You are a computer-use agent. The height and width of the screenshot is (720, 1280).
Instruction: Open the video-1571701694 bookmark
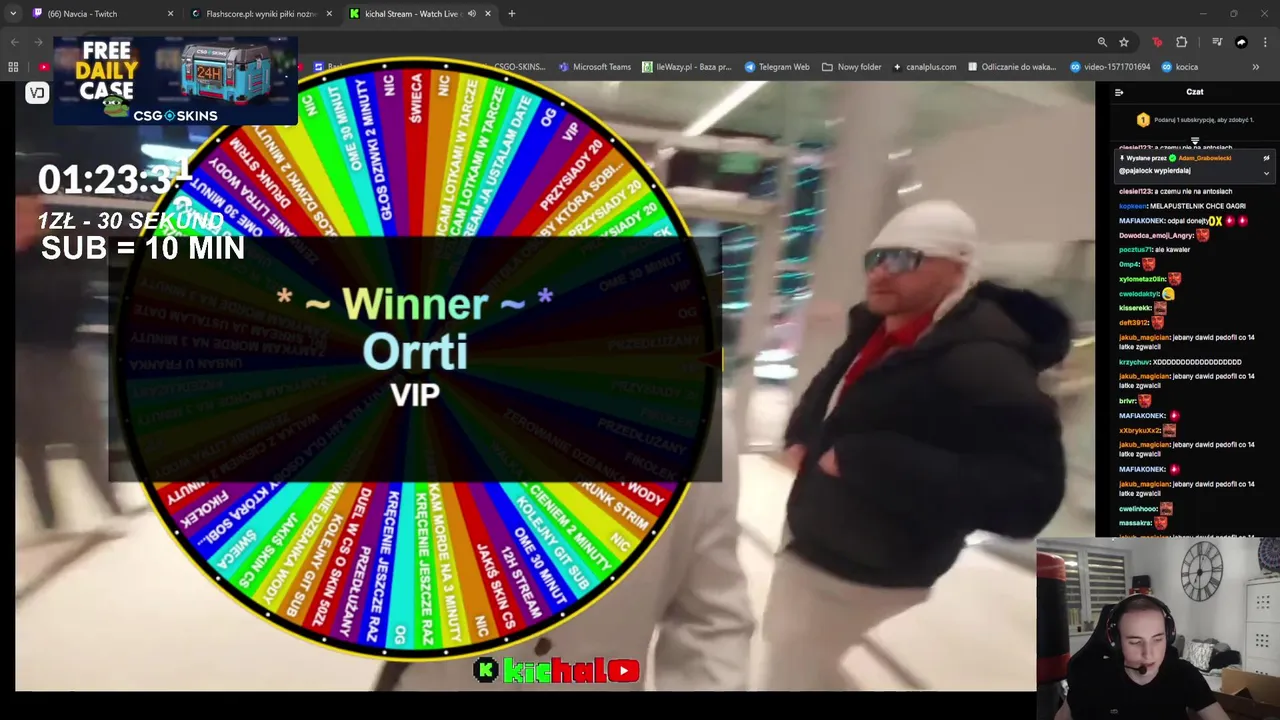pyautogui.click(x=1110, y=67)
